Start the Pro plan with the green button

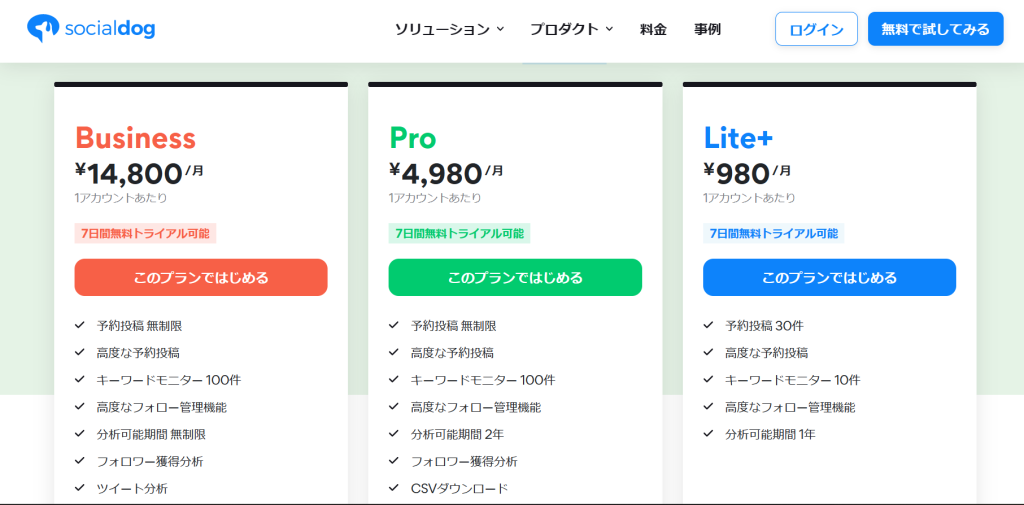click(515, 278)
